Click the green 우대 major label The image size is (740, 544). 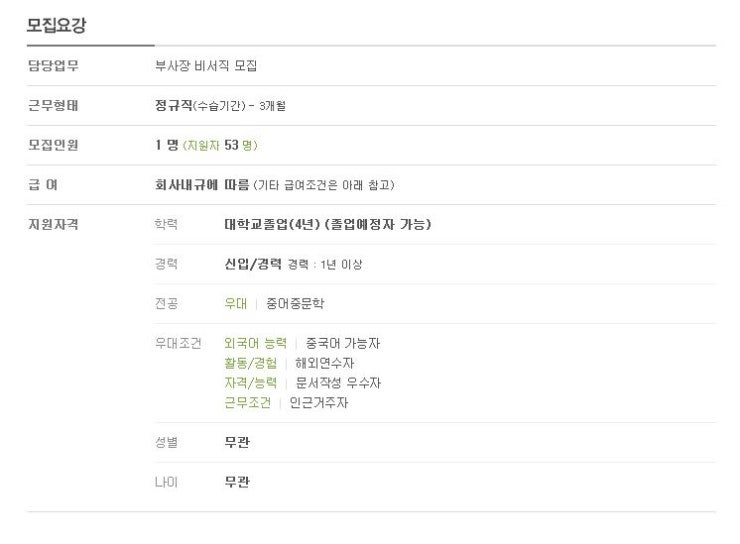pos(235,303)
